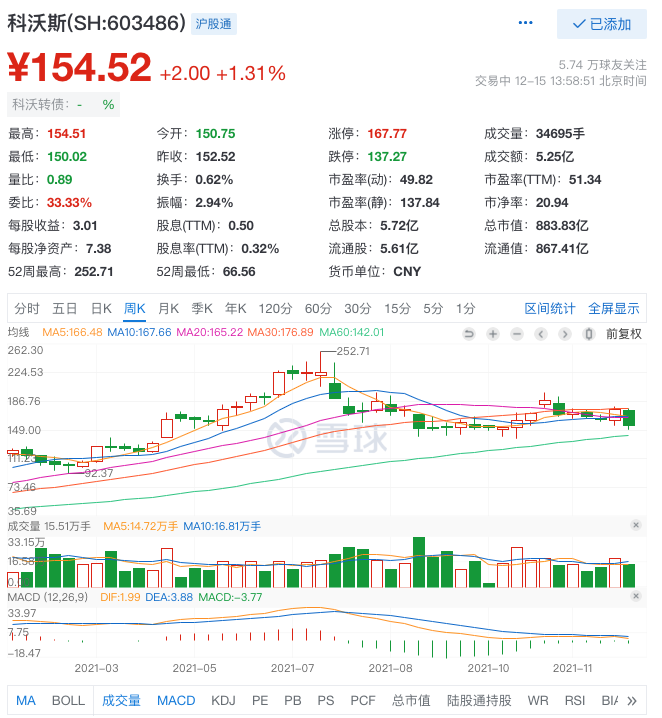Switch to 1分 interval

(x=466, y=308)
